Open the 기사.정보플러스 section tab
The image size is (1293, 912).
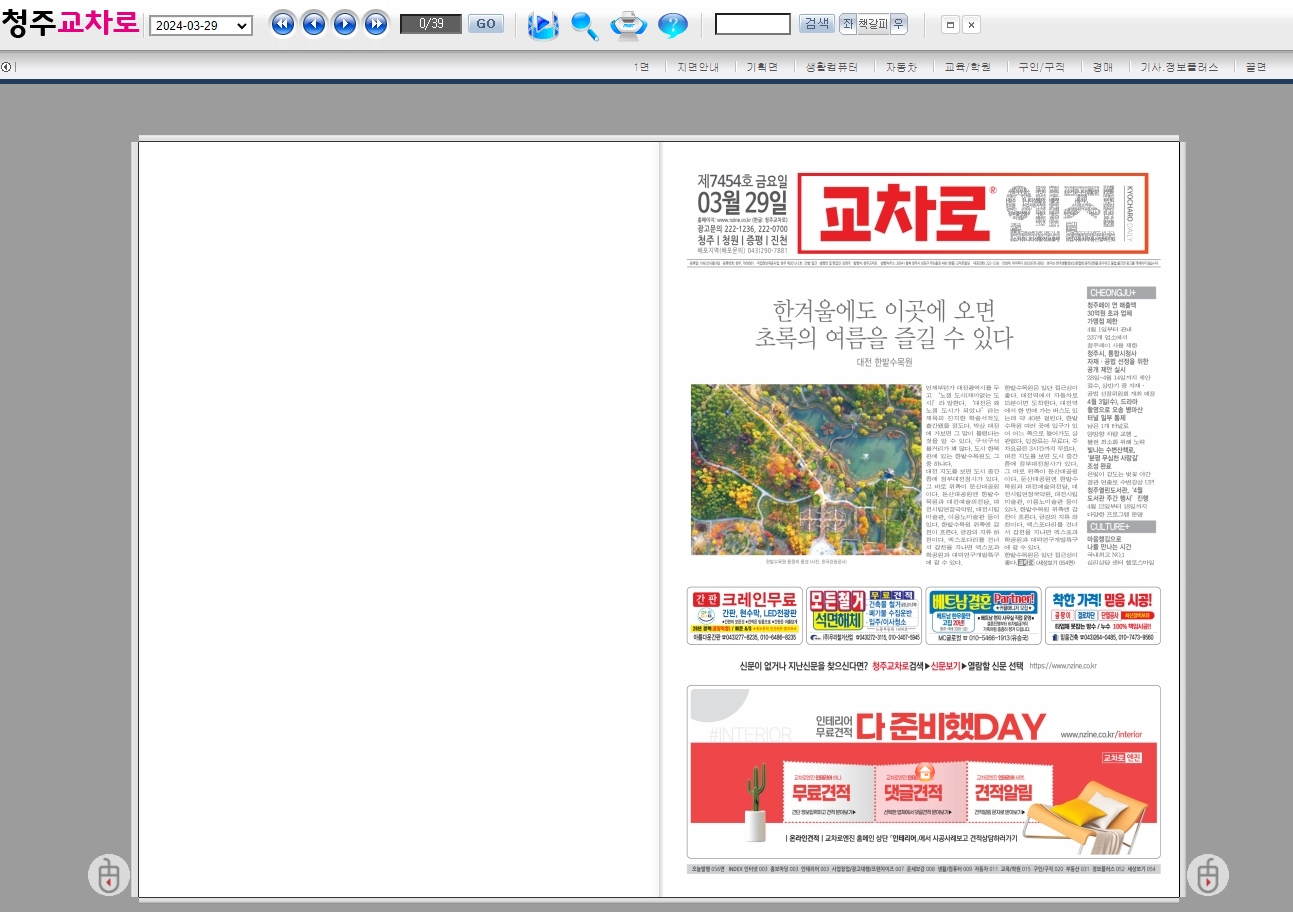point(1179,67)
